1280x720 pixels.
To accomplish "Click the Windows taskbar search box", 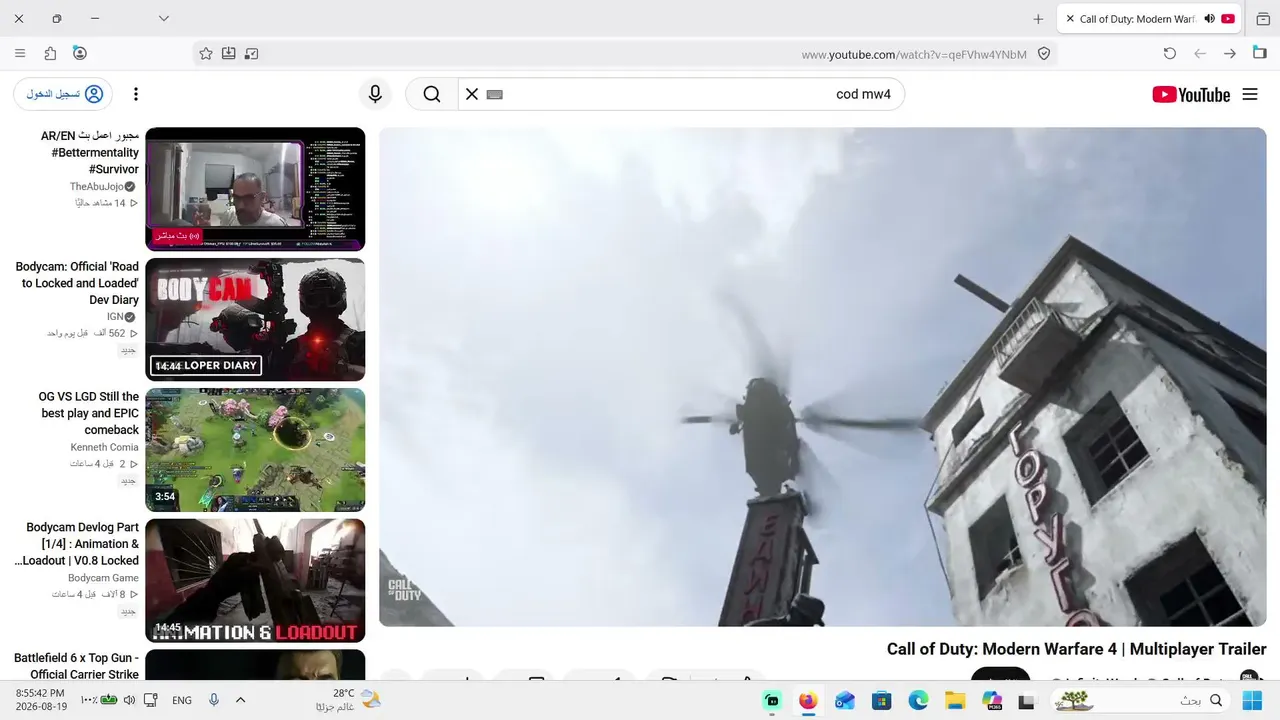I will point(1142,701).
